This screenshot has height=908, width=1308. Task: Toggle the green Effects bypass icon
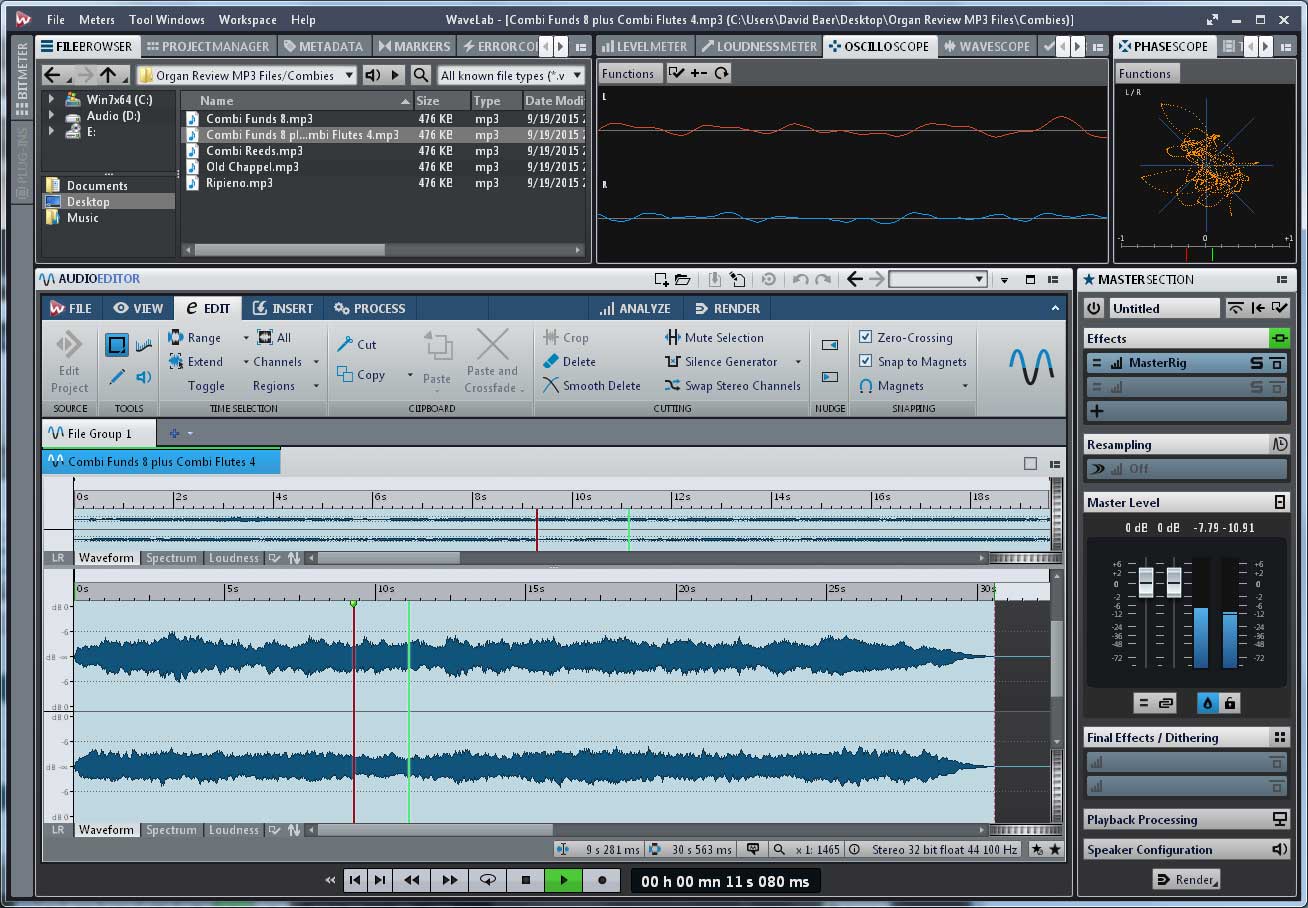coord(1279,338)
